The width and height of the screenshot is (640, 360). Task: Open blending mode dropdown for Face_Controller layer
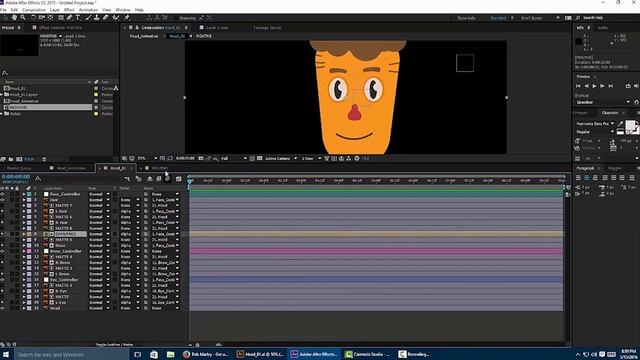tap(100, 194)
